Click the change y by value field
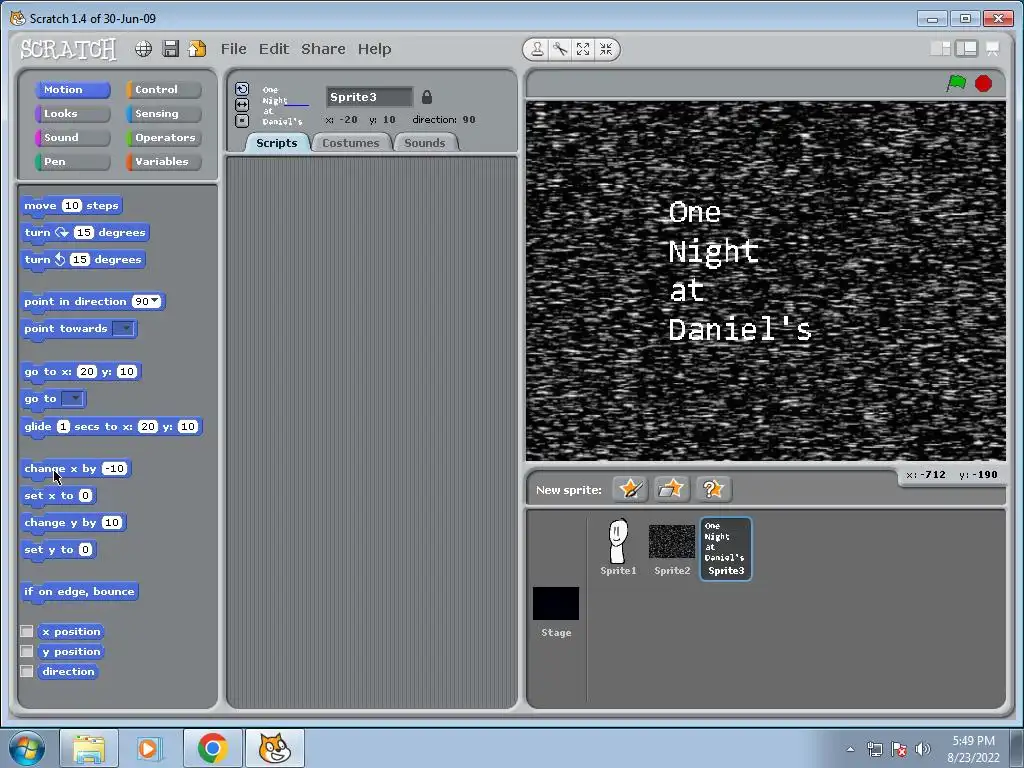The width and height of the screenshot is (1024, 768). (112, 522)
